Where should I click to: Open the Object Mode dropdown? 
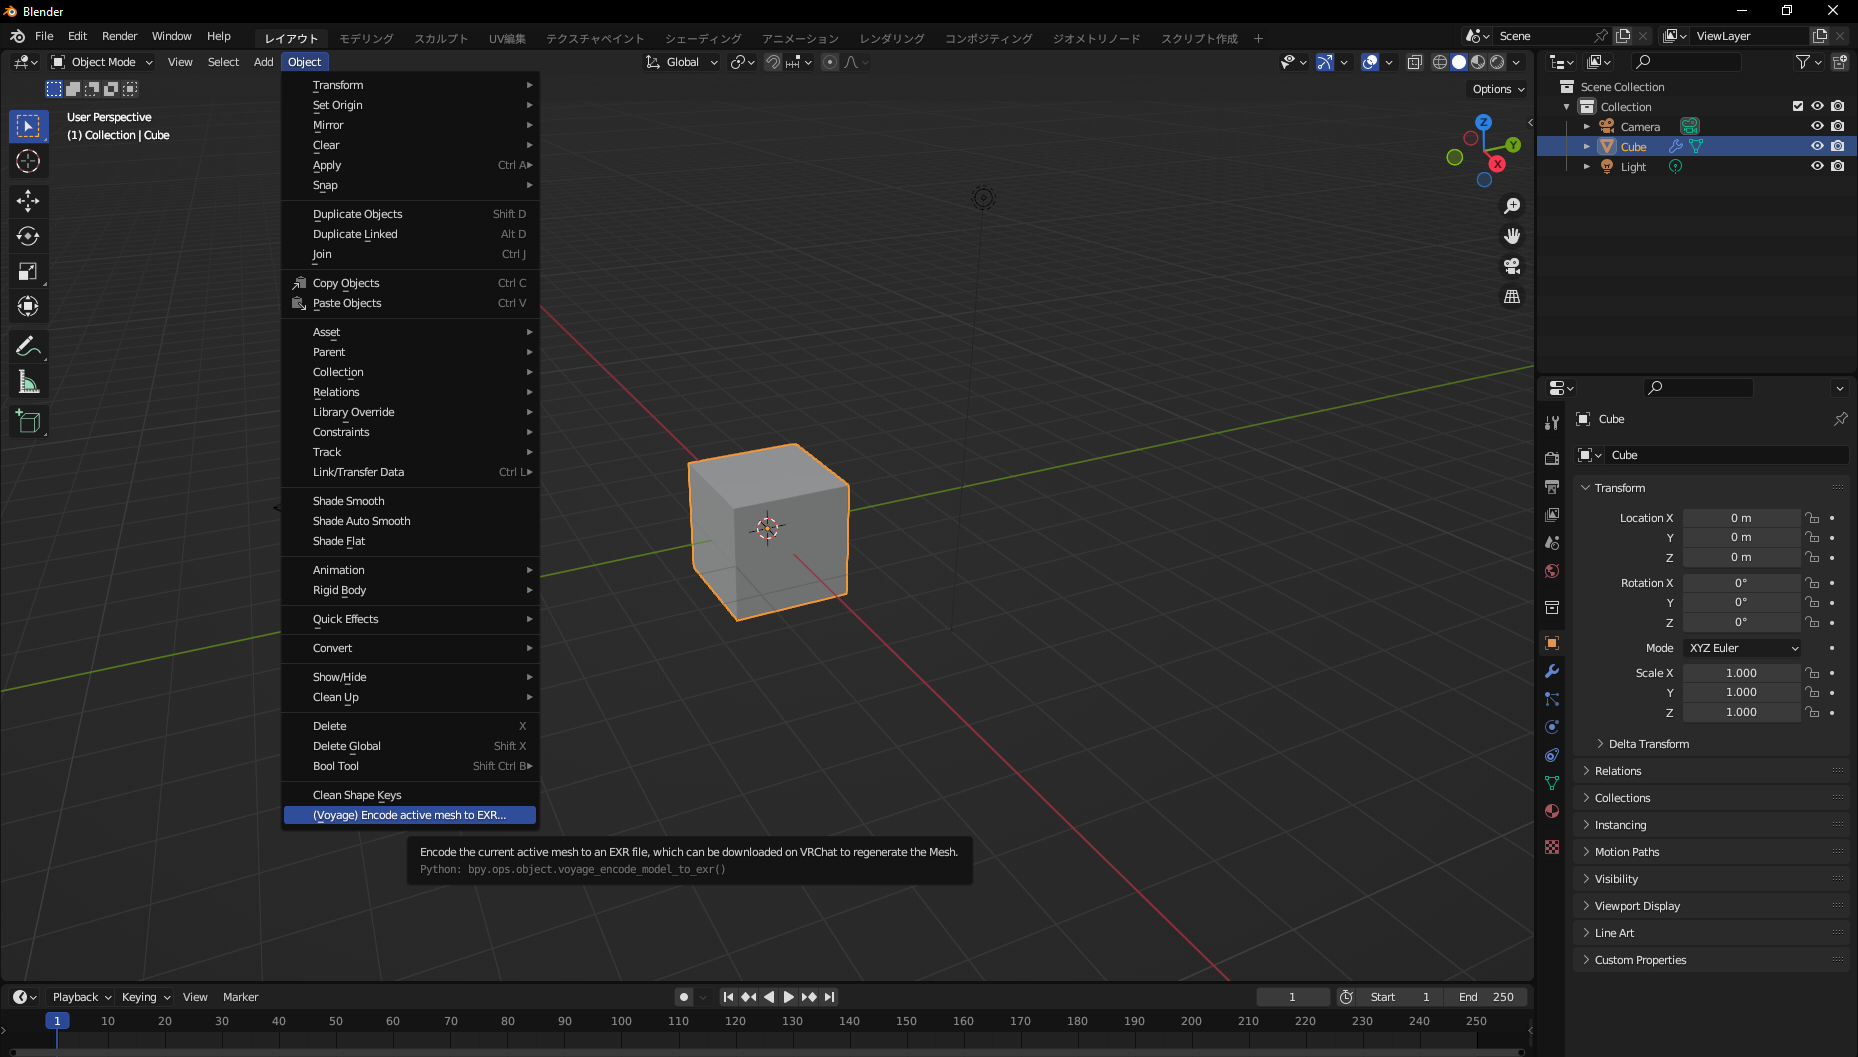coord(102,62)
